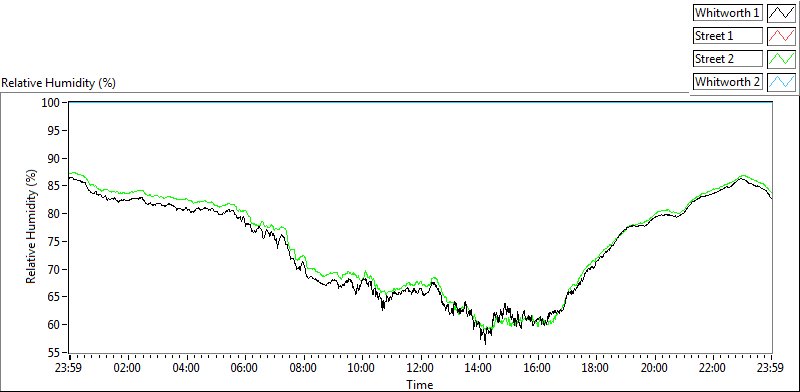Click the Whitworth 2 blue plot icon
800x392 pixels.
click(x=782, y=82)
